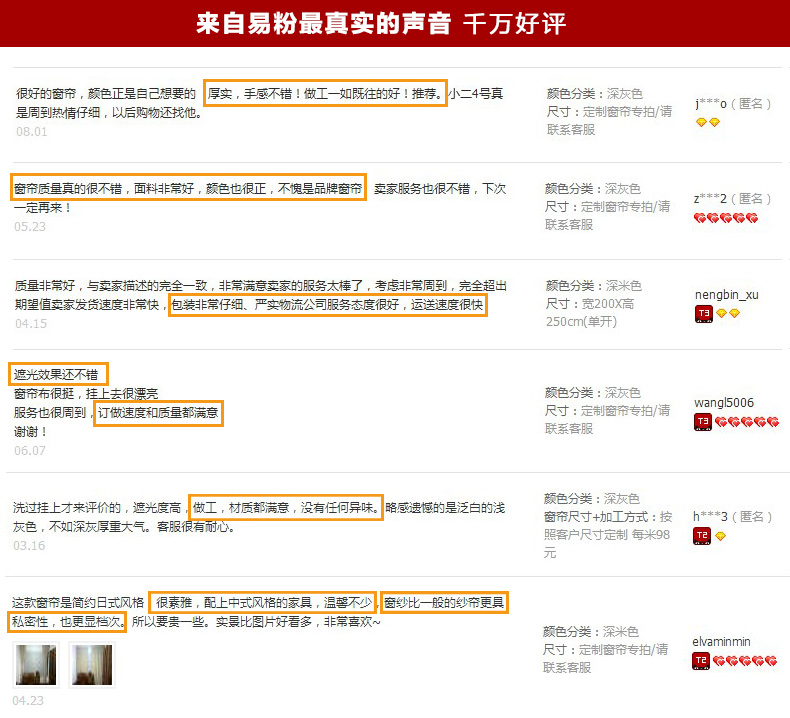This screenshot has height=718, width=790.
Task: Click the T2 badge under h***3
Action: [x=702, y=536]
